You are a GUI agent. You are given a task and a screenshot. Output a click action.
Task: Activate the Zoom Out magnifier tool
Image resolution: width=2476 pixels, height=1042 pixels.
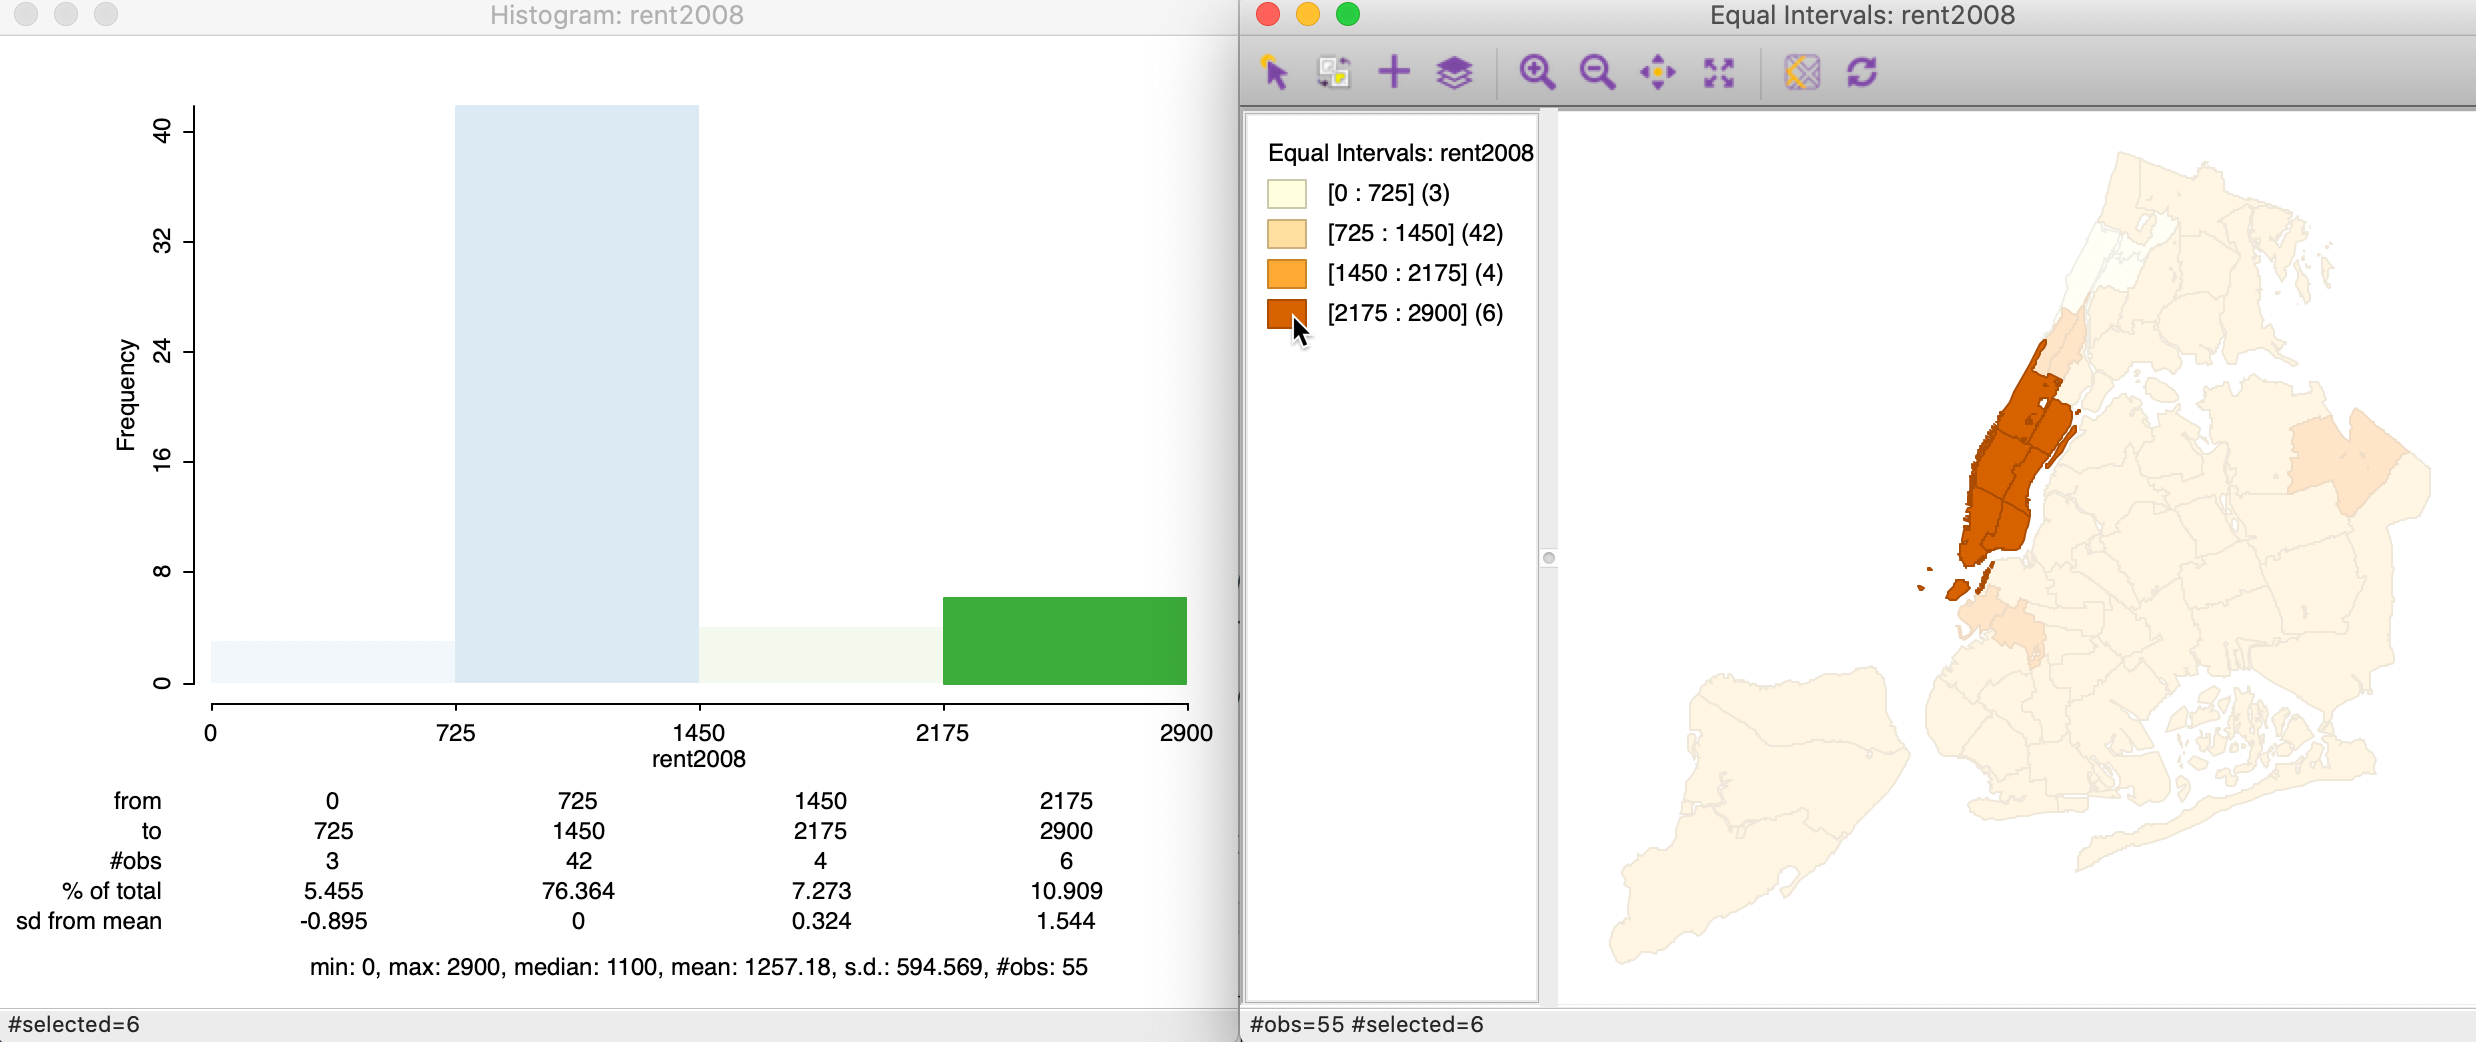[x=1597, y=72]
